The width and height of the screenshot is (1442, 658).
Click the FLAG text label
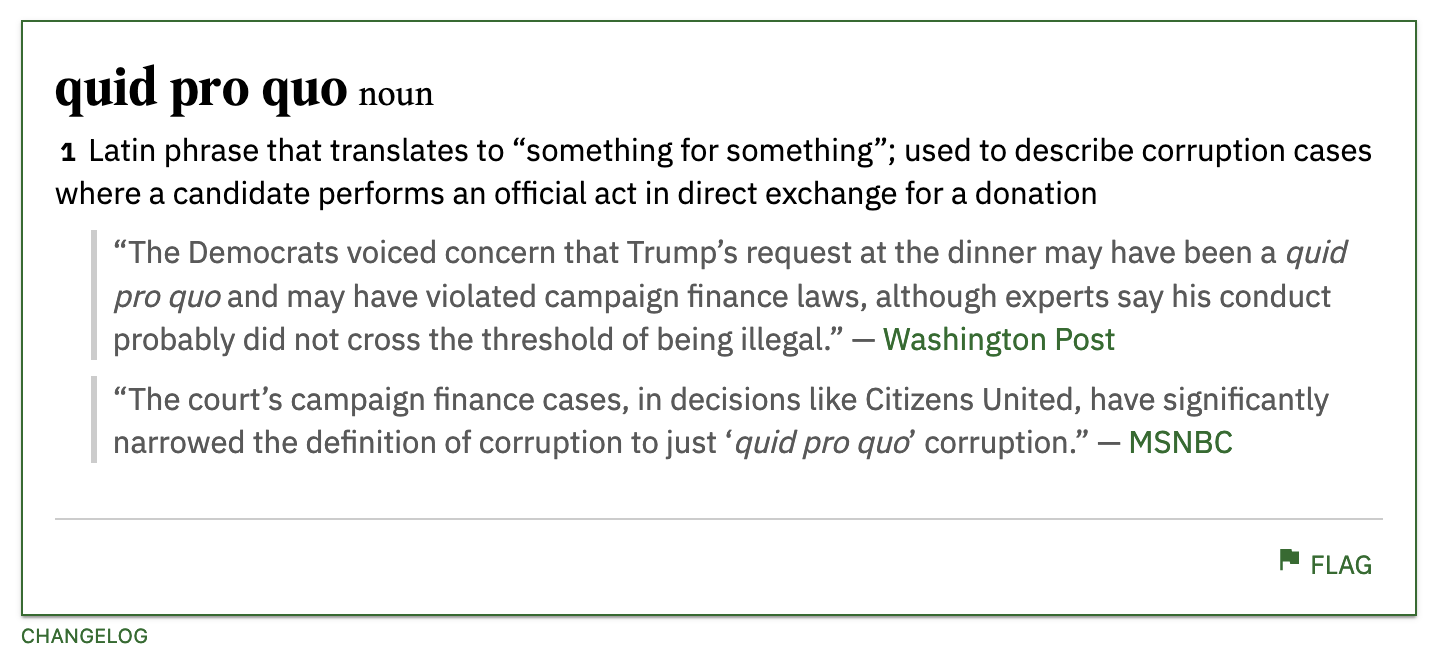click(1341, 565)
